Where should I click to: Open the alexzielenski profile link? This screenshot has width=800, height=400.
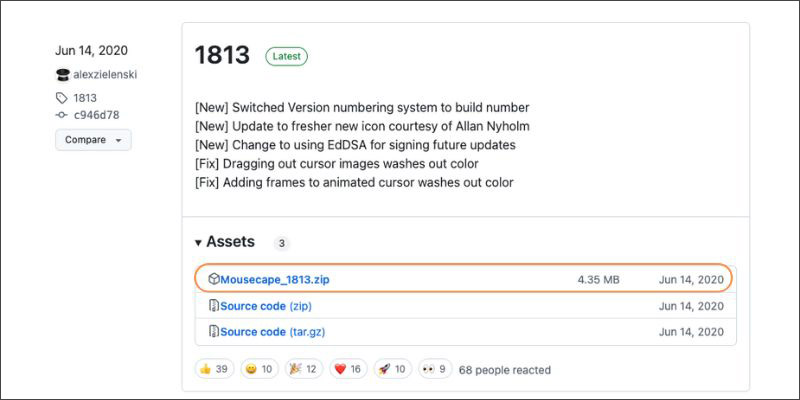105,75
